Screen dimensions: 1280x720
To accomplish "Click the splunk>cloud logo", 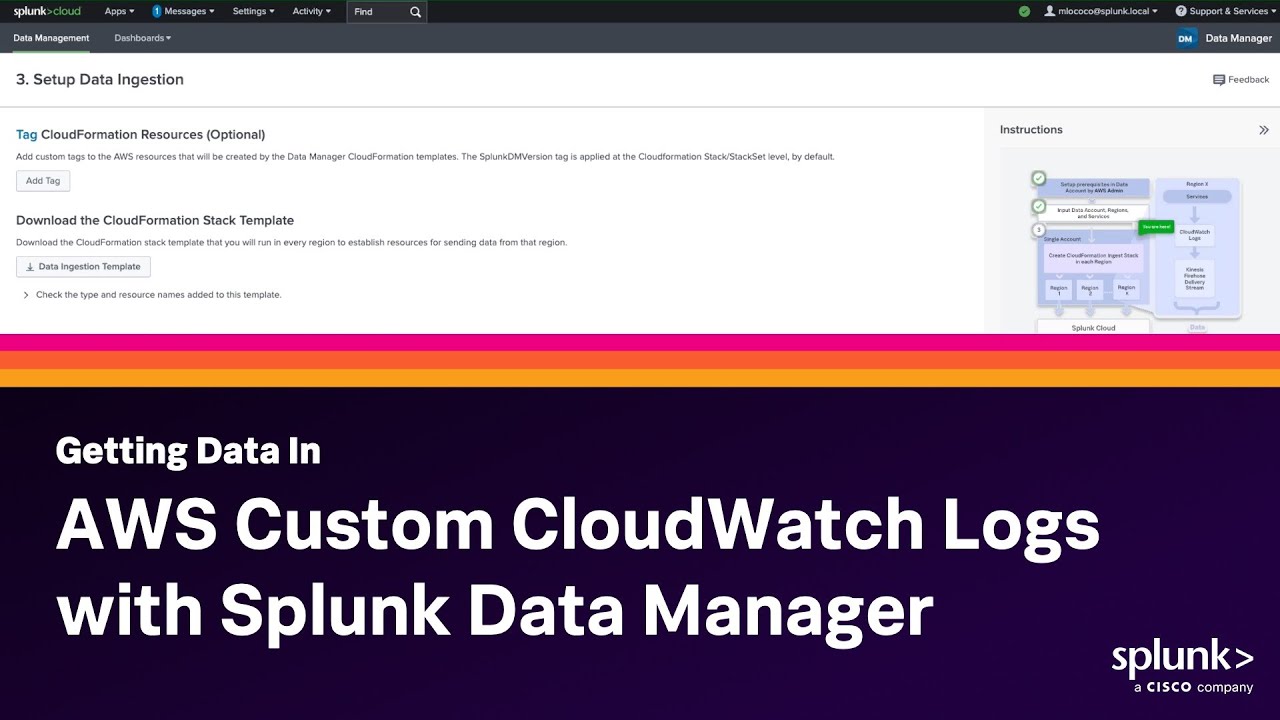I will point(47,11).
